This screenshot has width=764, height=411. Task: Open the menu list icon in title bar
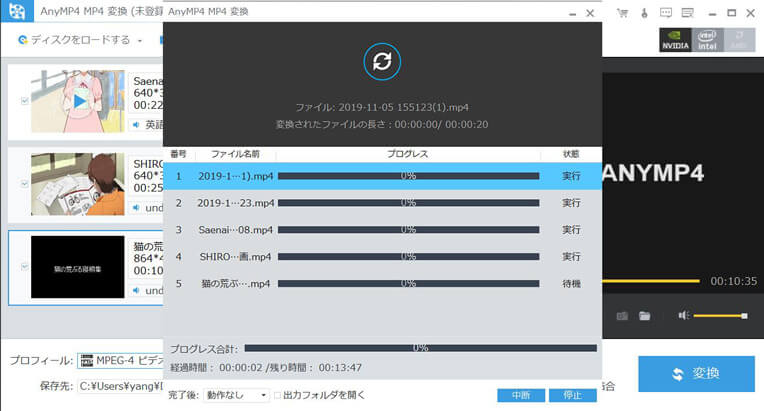[688, 13]
